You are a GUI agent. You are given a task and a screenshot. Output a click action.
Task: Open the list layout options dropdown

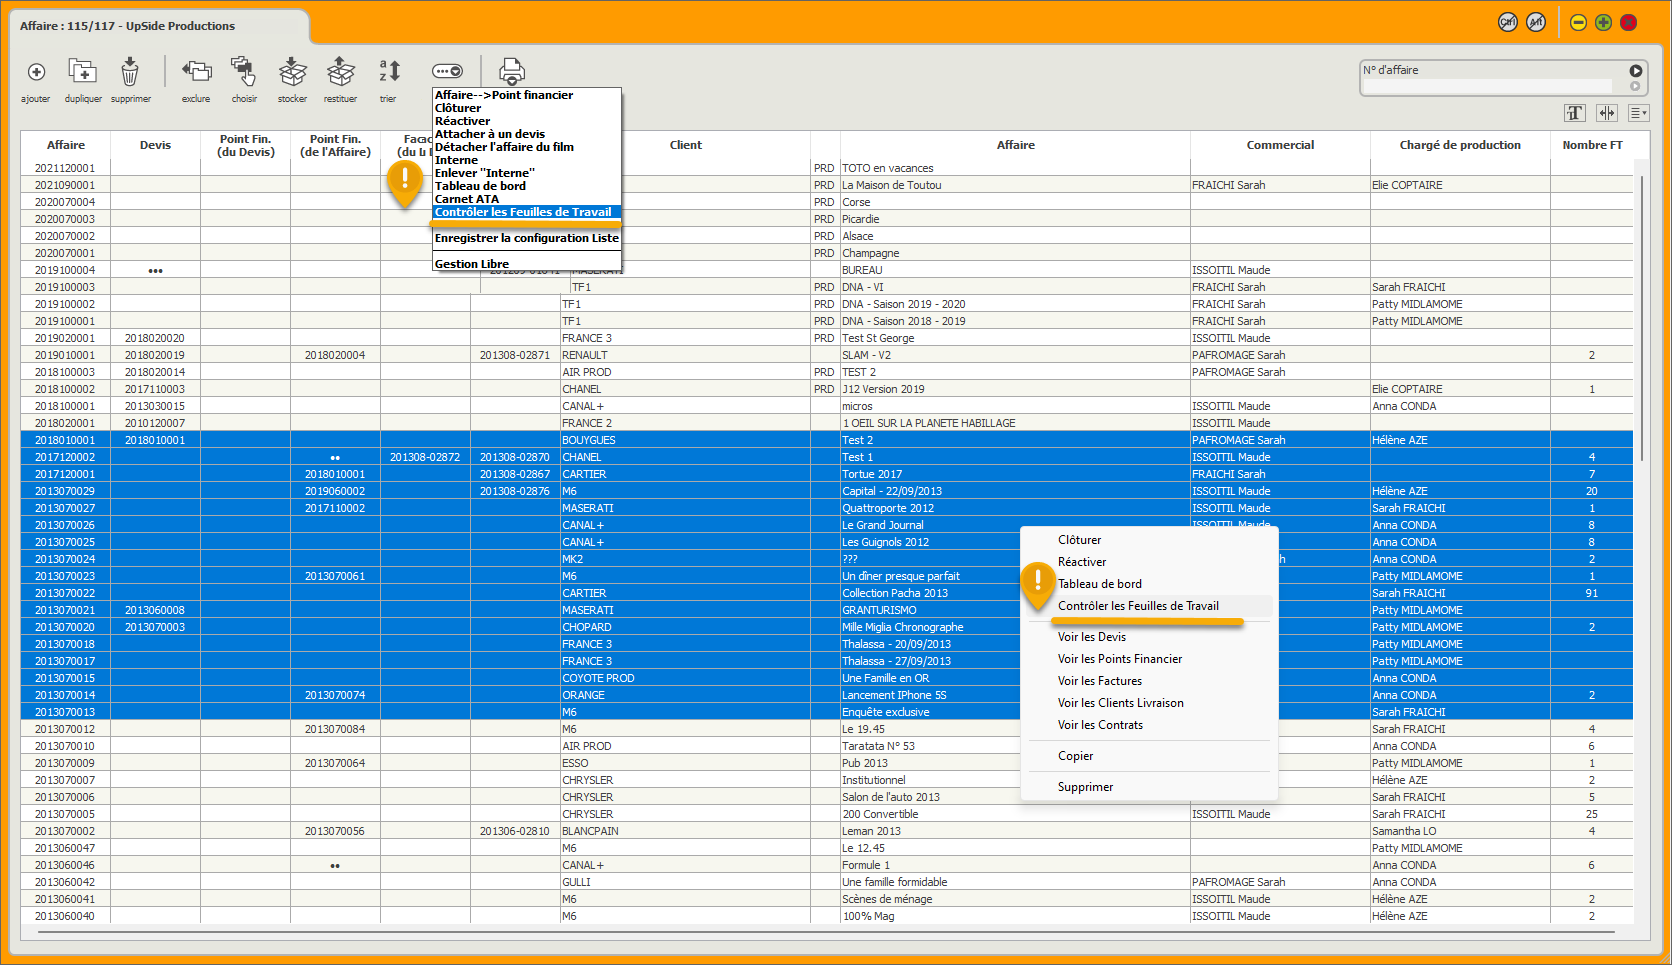coord(1638,113)
